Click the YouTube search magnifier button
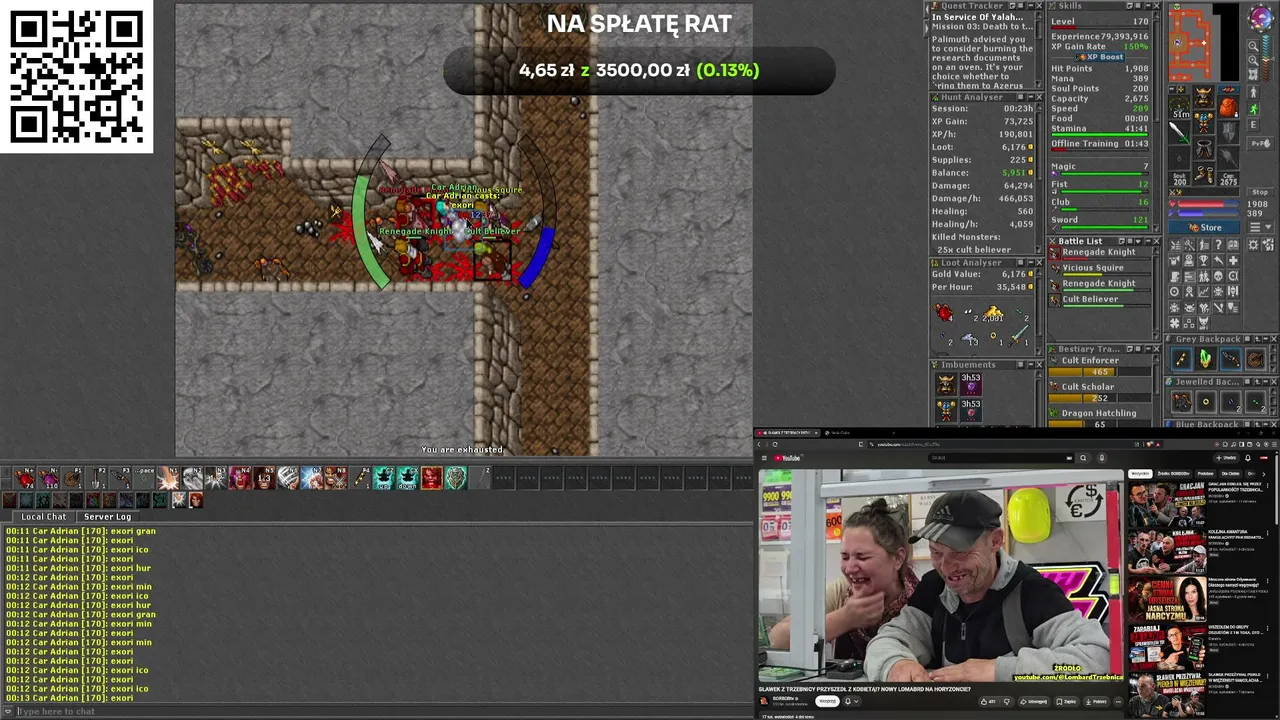1280x720 pixels. (x=1083, y=458)
